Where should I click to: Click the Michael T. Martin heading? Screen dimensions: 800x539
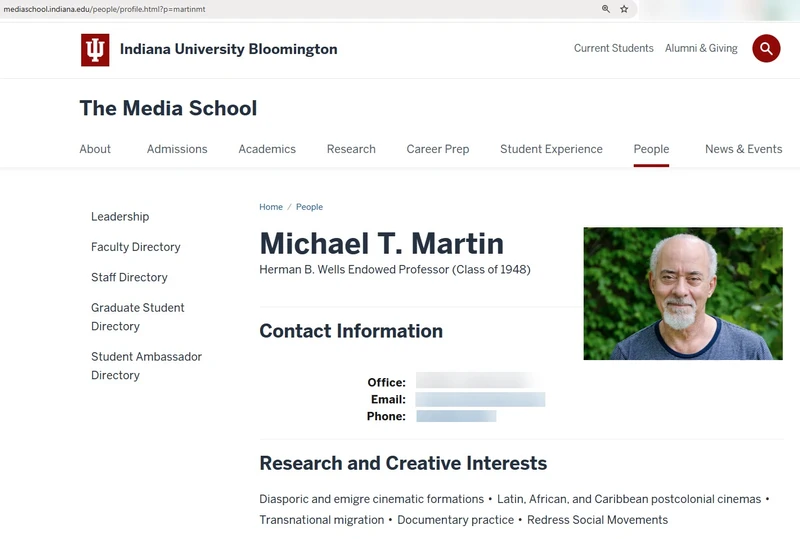pos(382,243)
